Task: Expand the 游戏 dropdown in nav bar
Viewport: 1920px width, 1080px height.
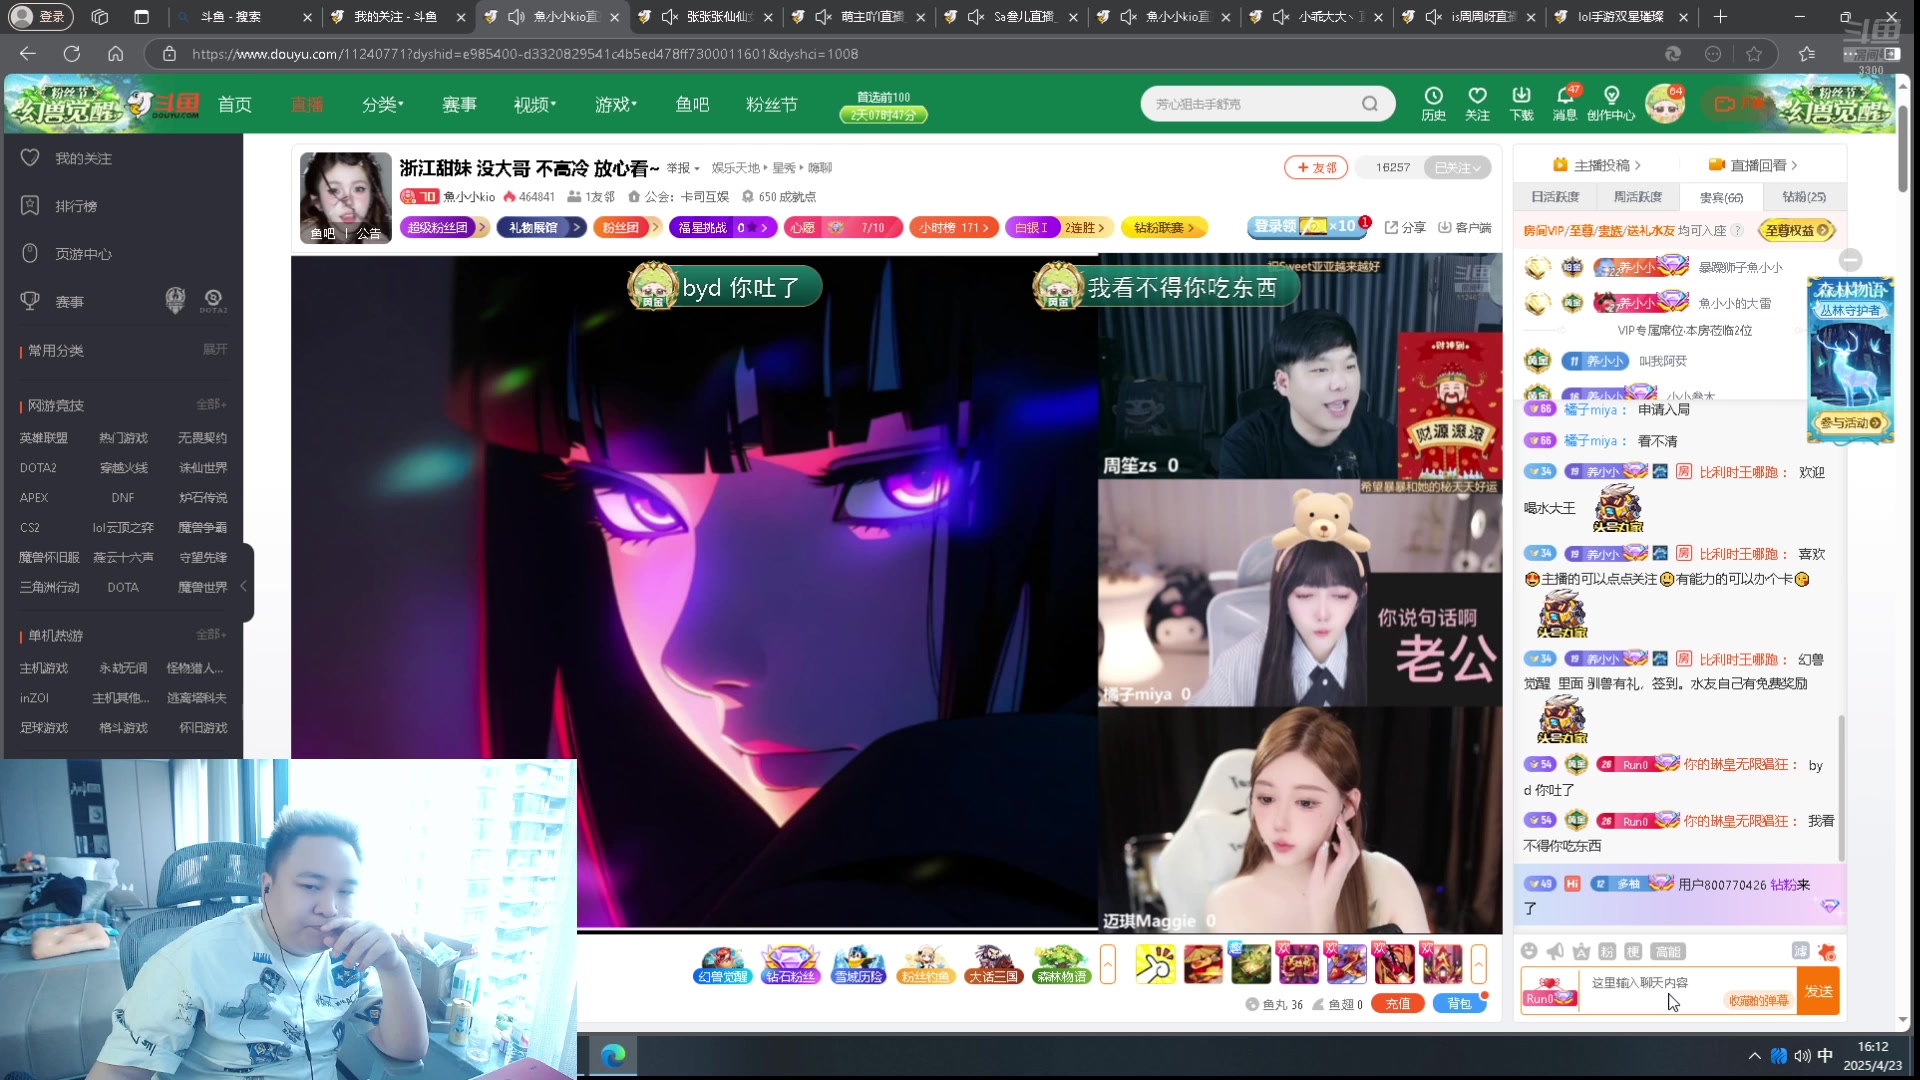Action: pyautogui.click(x=616, y=104)
